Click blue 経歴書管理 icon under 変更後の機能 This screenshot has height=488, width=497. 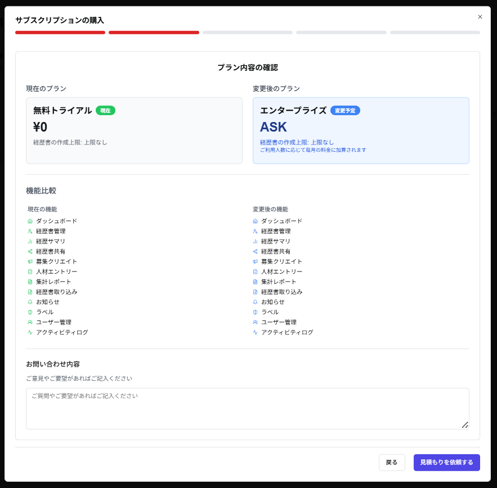255,231
